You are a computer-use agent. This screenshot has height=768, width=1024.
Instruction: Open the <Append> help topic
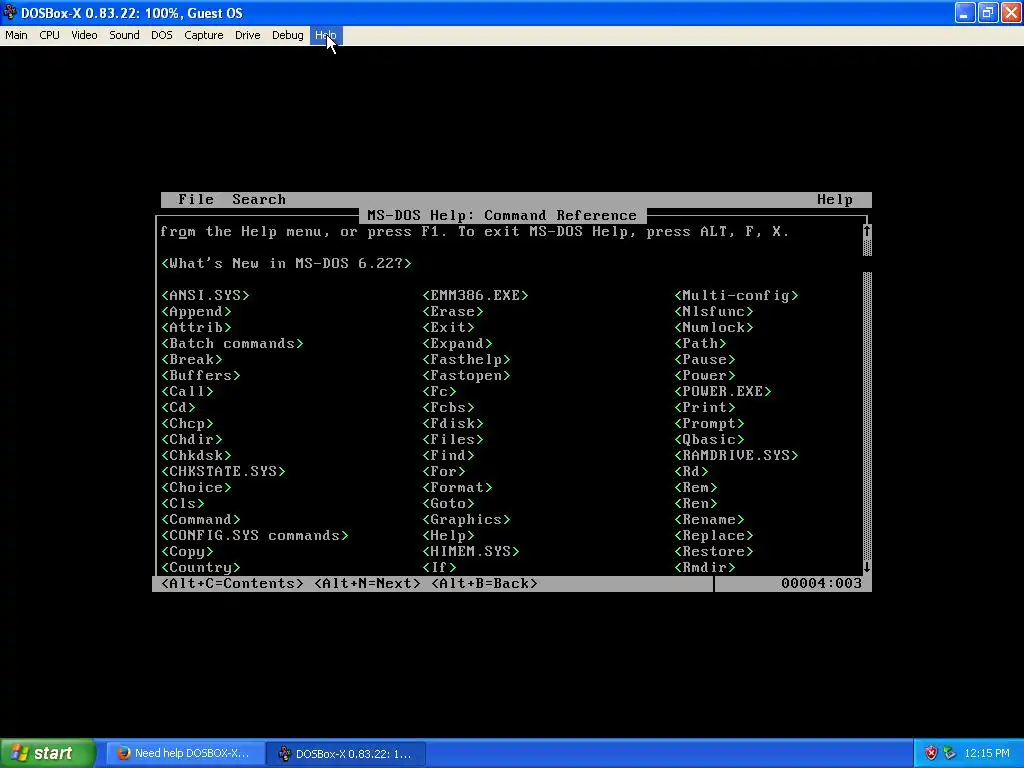point(196,312)
